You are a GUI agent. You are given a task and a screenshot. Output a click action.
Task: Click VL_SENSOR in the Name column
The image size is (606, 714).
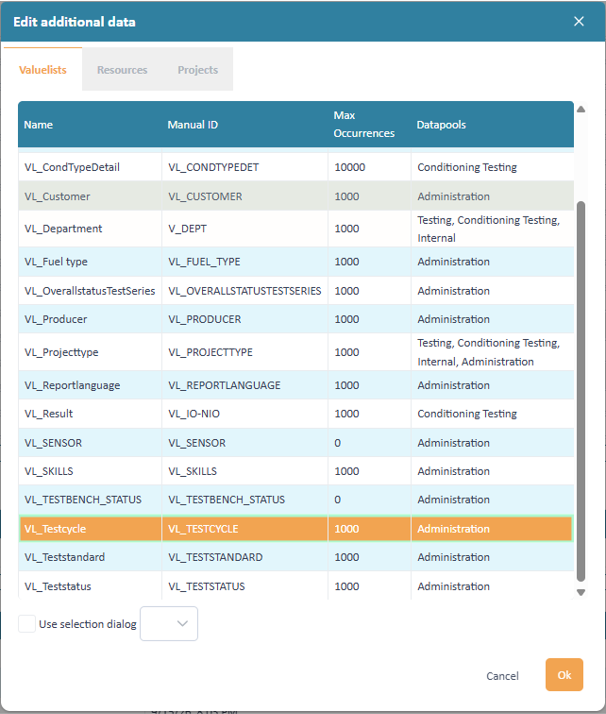point(53,443)
